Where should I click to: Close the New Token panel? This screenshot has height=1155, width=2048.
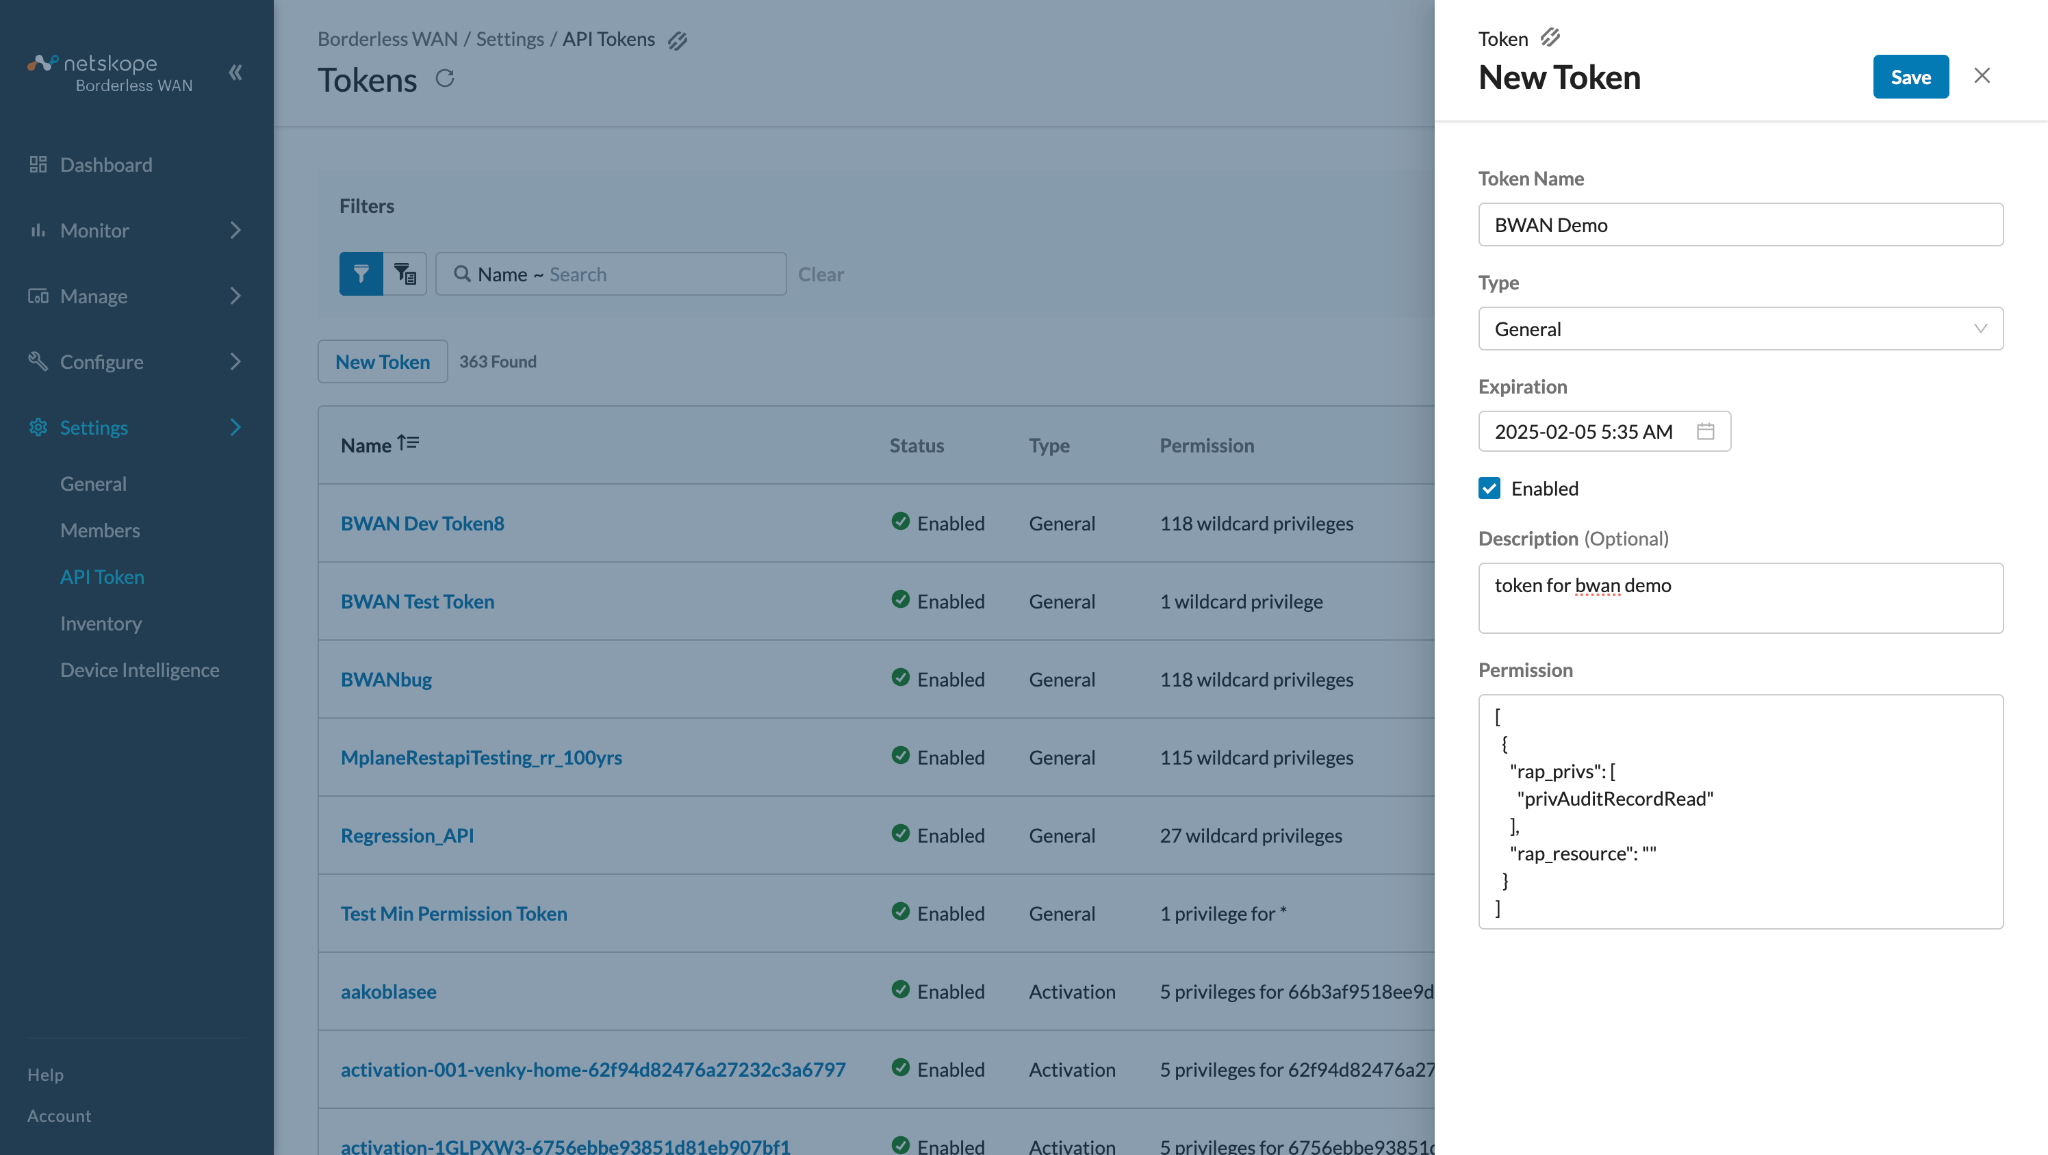pos(1982,76)
